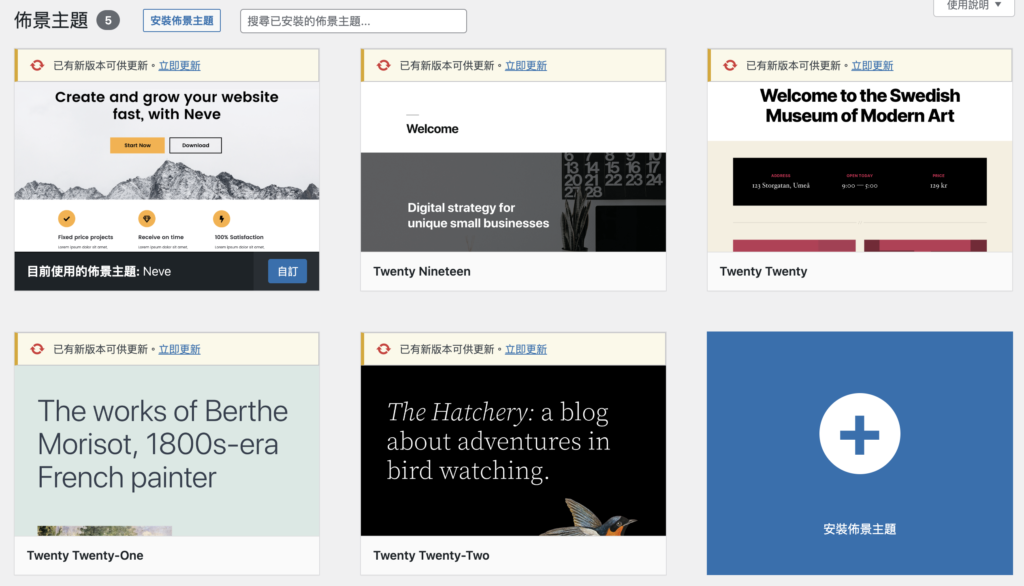Click the update icon on Twenty Twenty-Two
The height and width of the screenshot is (586, 1024).
pyautogui.click(x=383, y=349)
